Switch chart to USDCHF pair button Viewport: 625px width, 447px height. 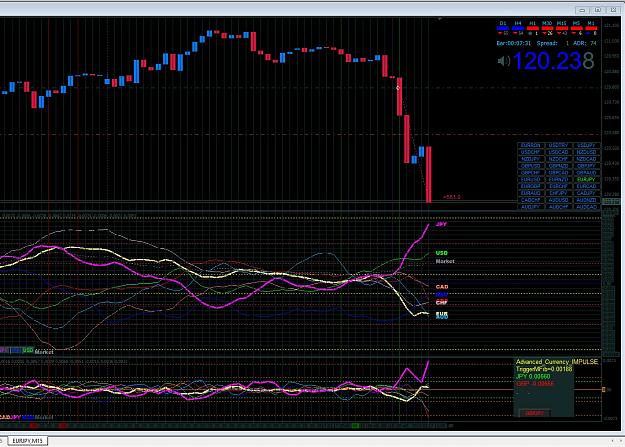(531, 152)
